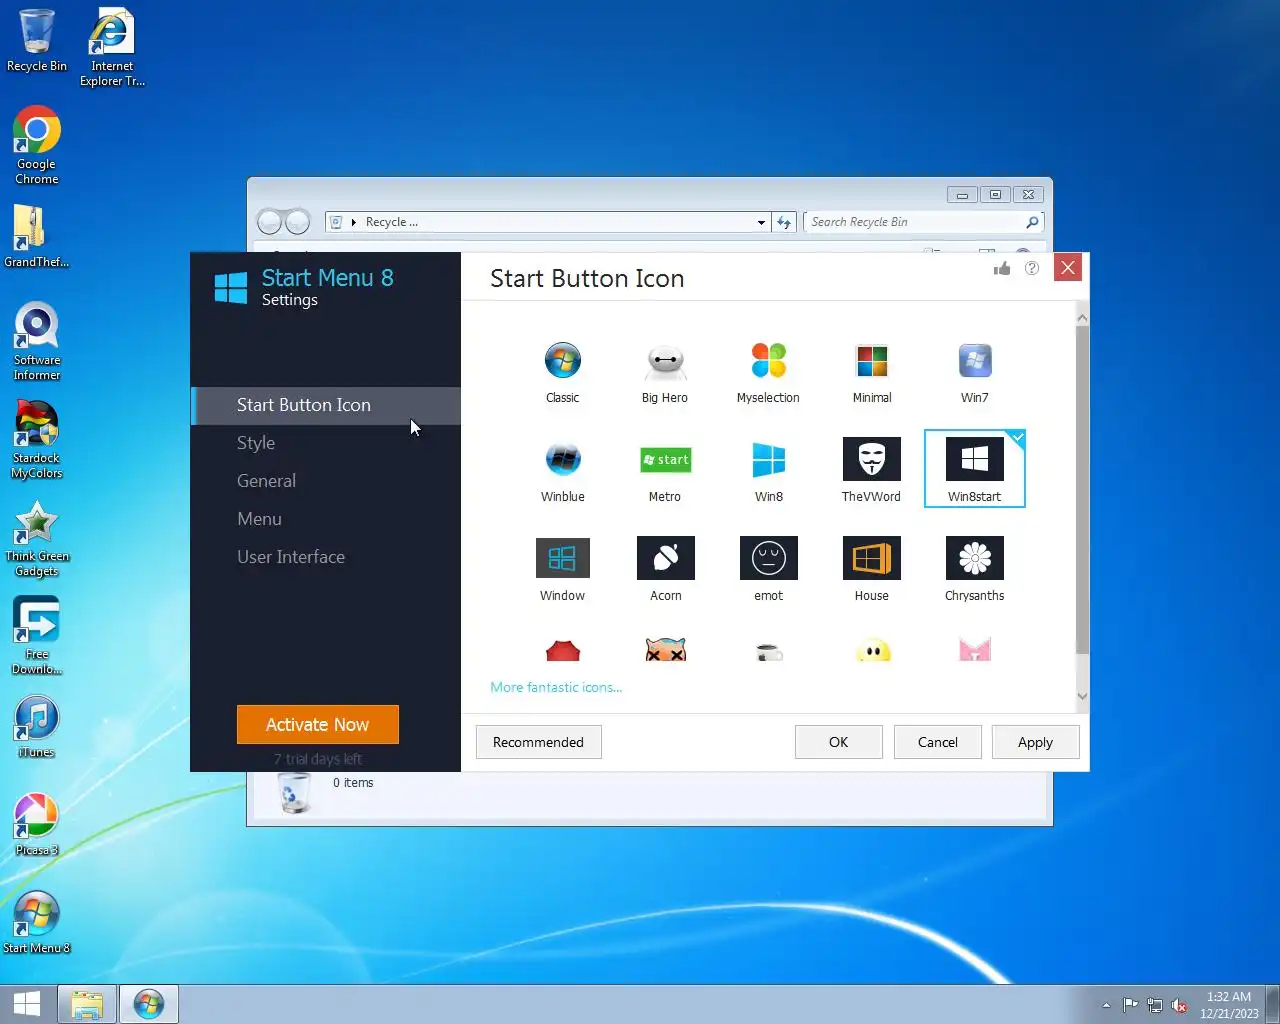This screenshot has height=1024, width=1280.
Task: Open Internet Explorer desktop shortcut
Action: tap(112, 47)
